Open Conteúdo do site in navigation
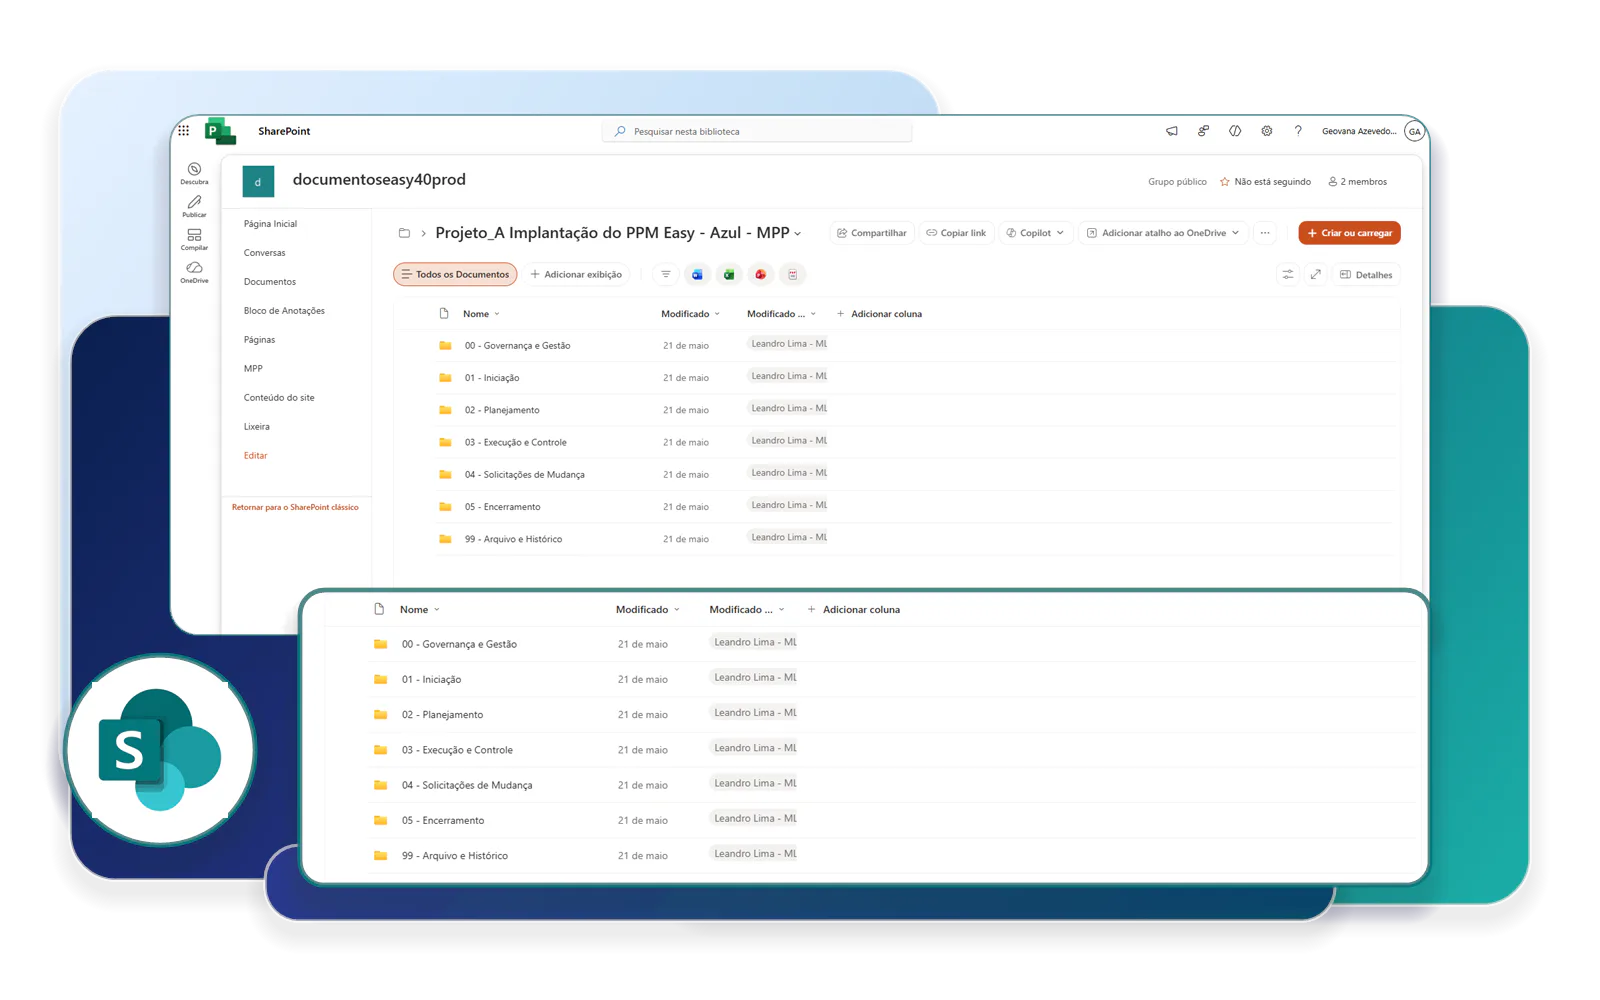Screen dimensions: 1600x1000 click(x=279, y=398)
